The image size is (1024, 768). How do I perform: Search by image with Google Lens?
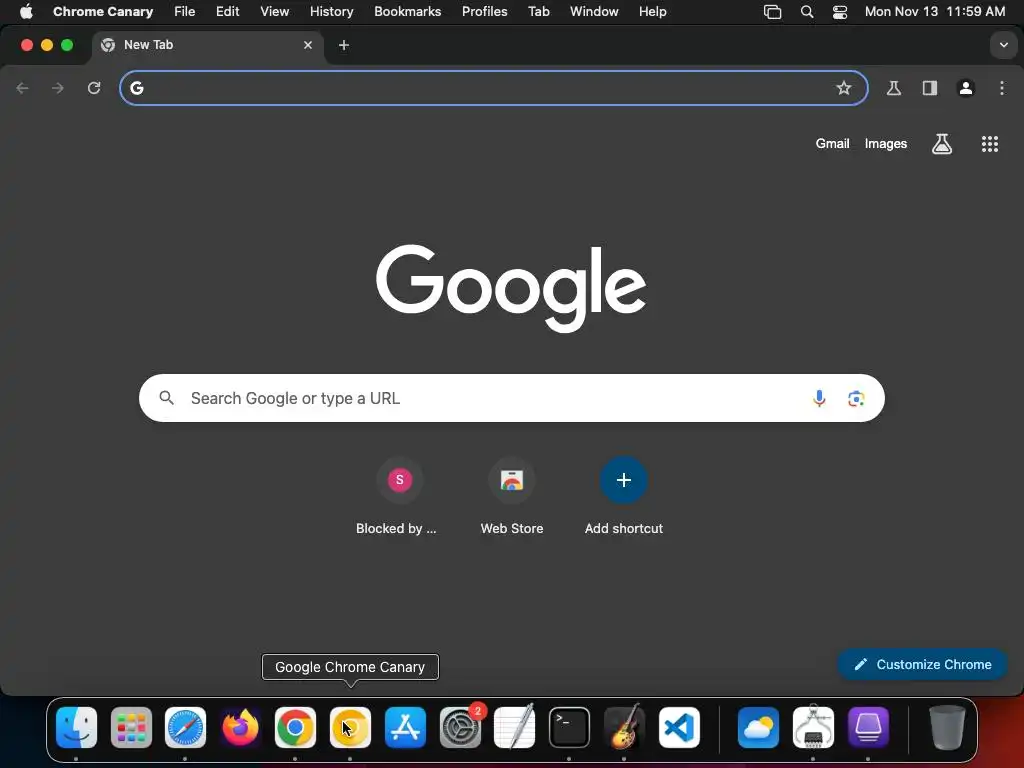(856, 398)
